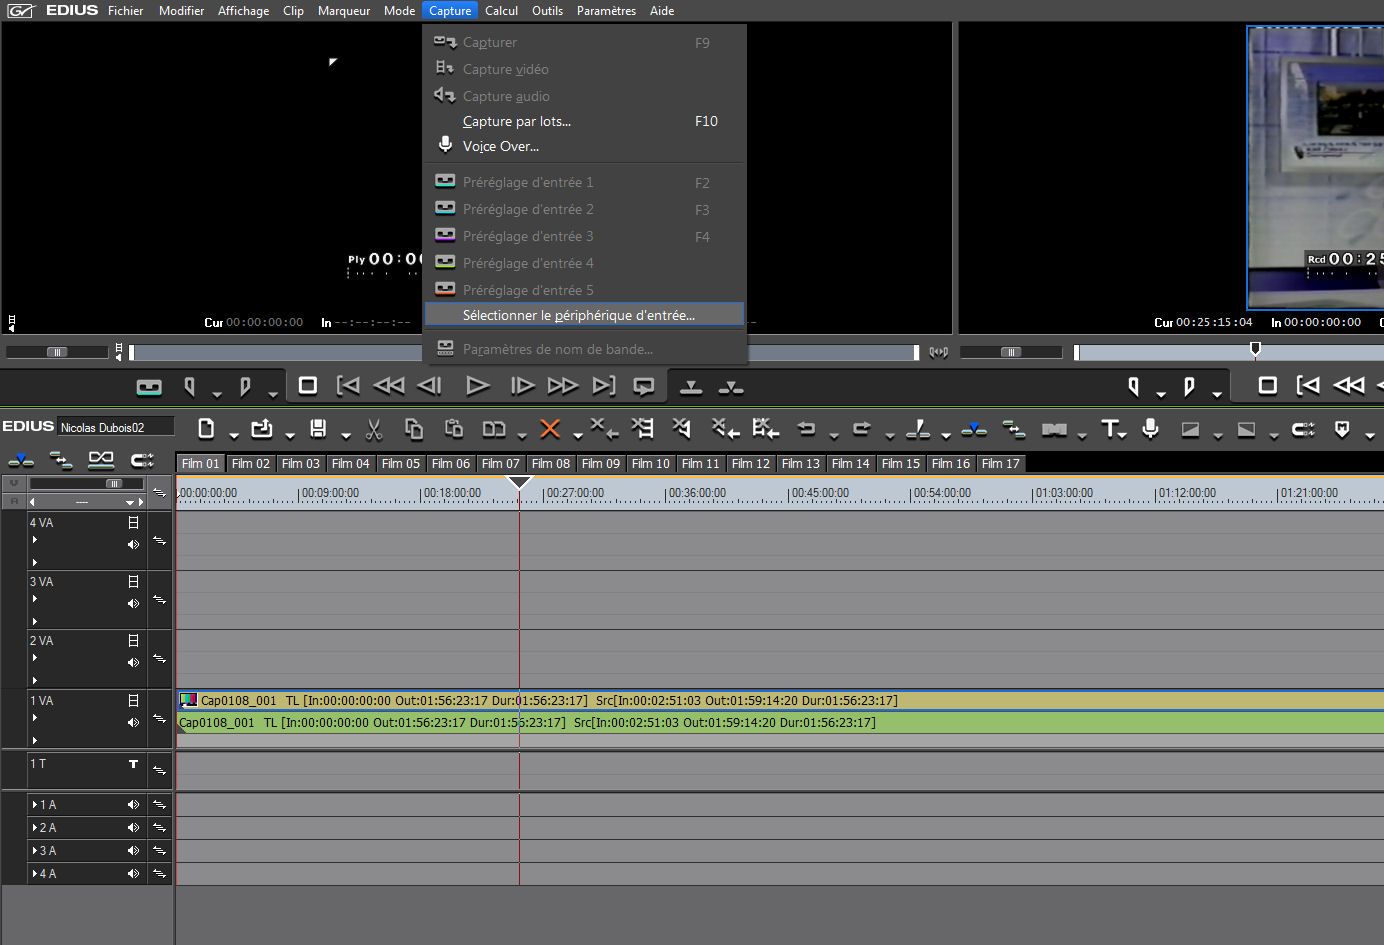Screen dimensions: 1384x945
Task: Save the project with the floppy icon
Action: 318,429
